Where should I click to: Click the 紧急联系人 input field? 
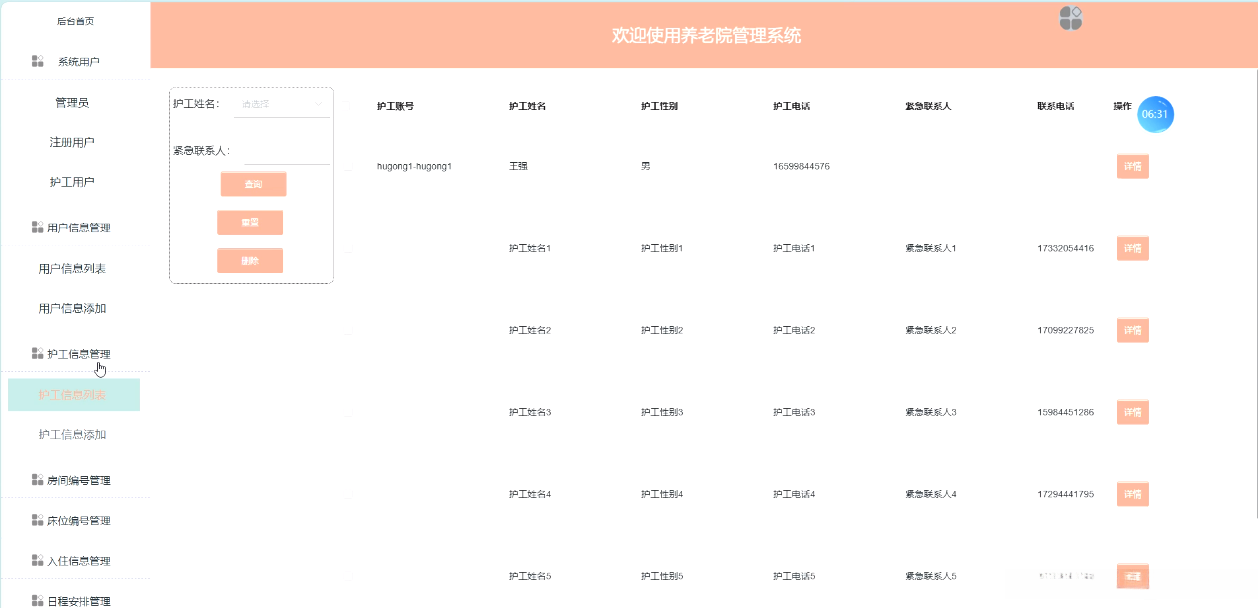click(x=286, y=151)
